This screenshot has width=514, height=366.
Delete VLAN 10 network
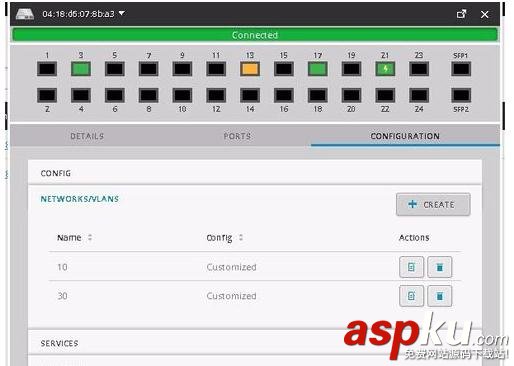point(440,267)
